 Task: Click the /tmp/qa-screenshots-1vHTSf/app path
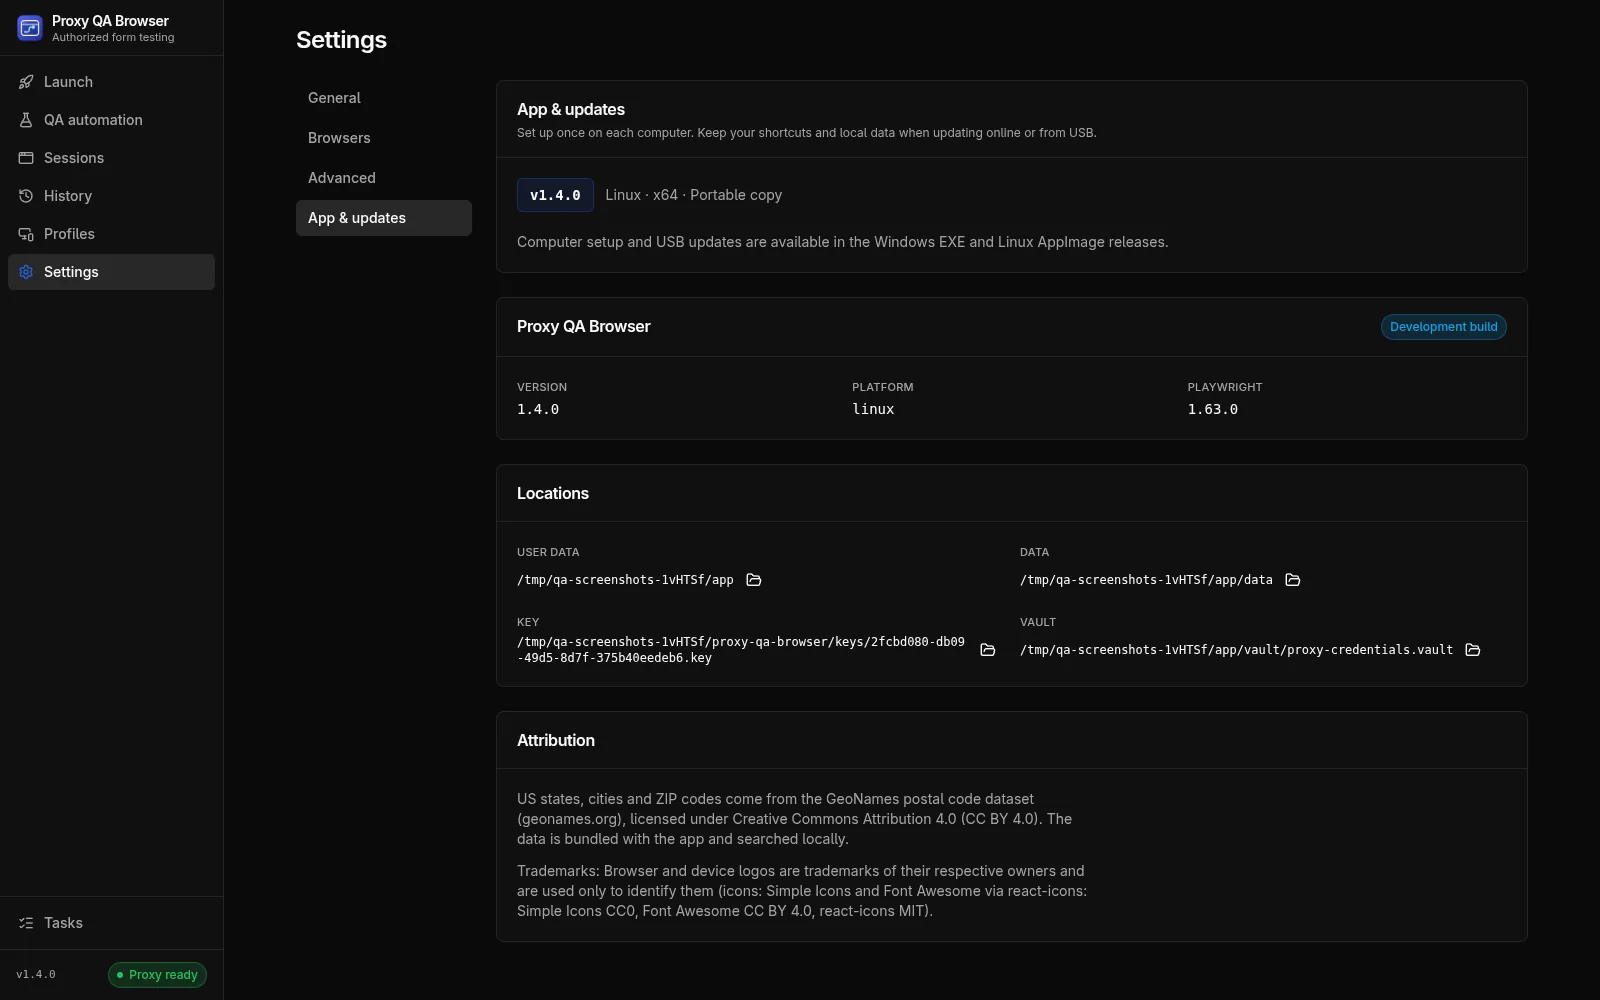point(625,580)
